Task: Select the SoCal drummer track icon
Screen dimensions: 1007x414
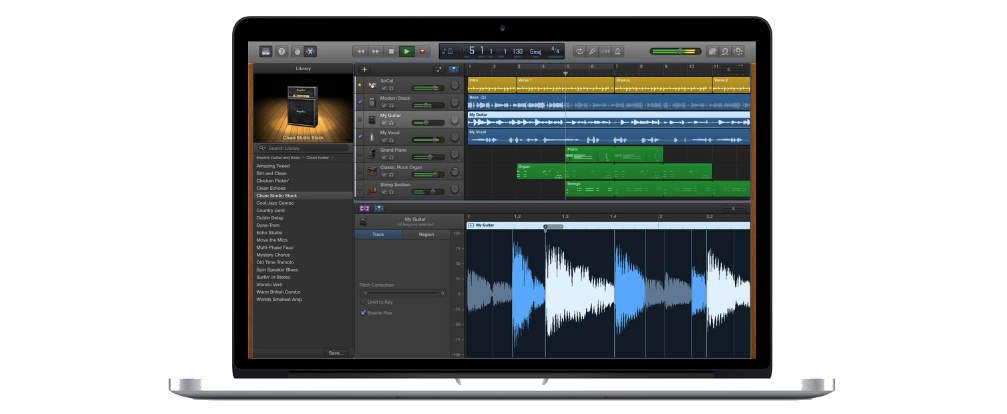Action: pyautogui.click(x=372, y=85)
